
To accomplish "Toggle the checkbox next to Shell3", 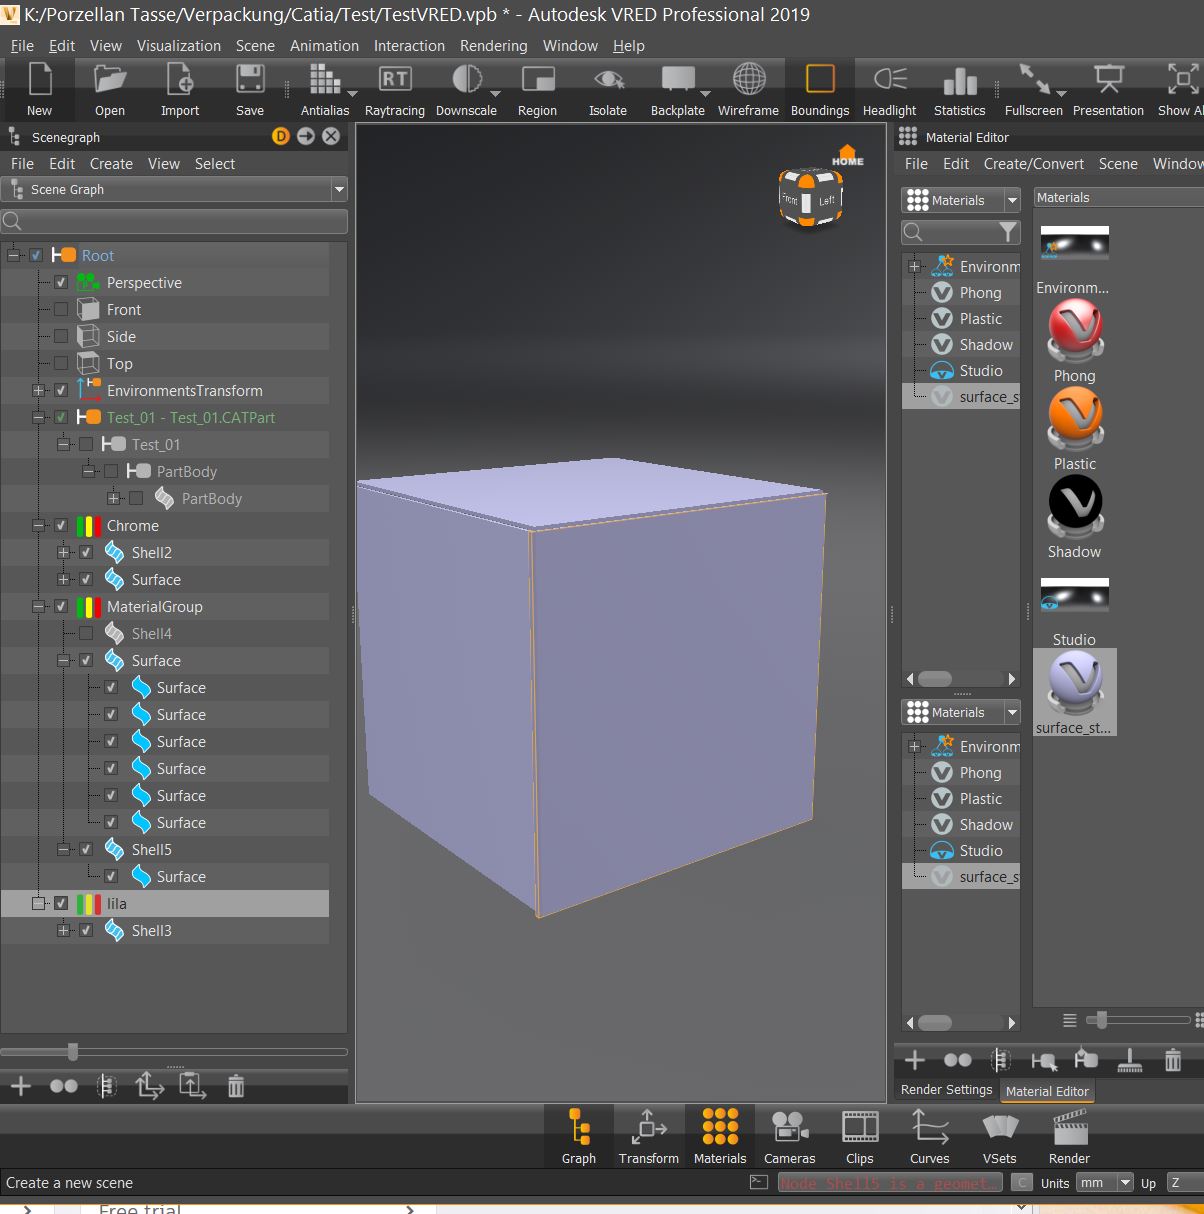I will [x=86, y=930].
